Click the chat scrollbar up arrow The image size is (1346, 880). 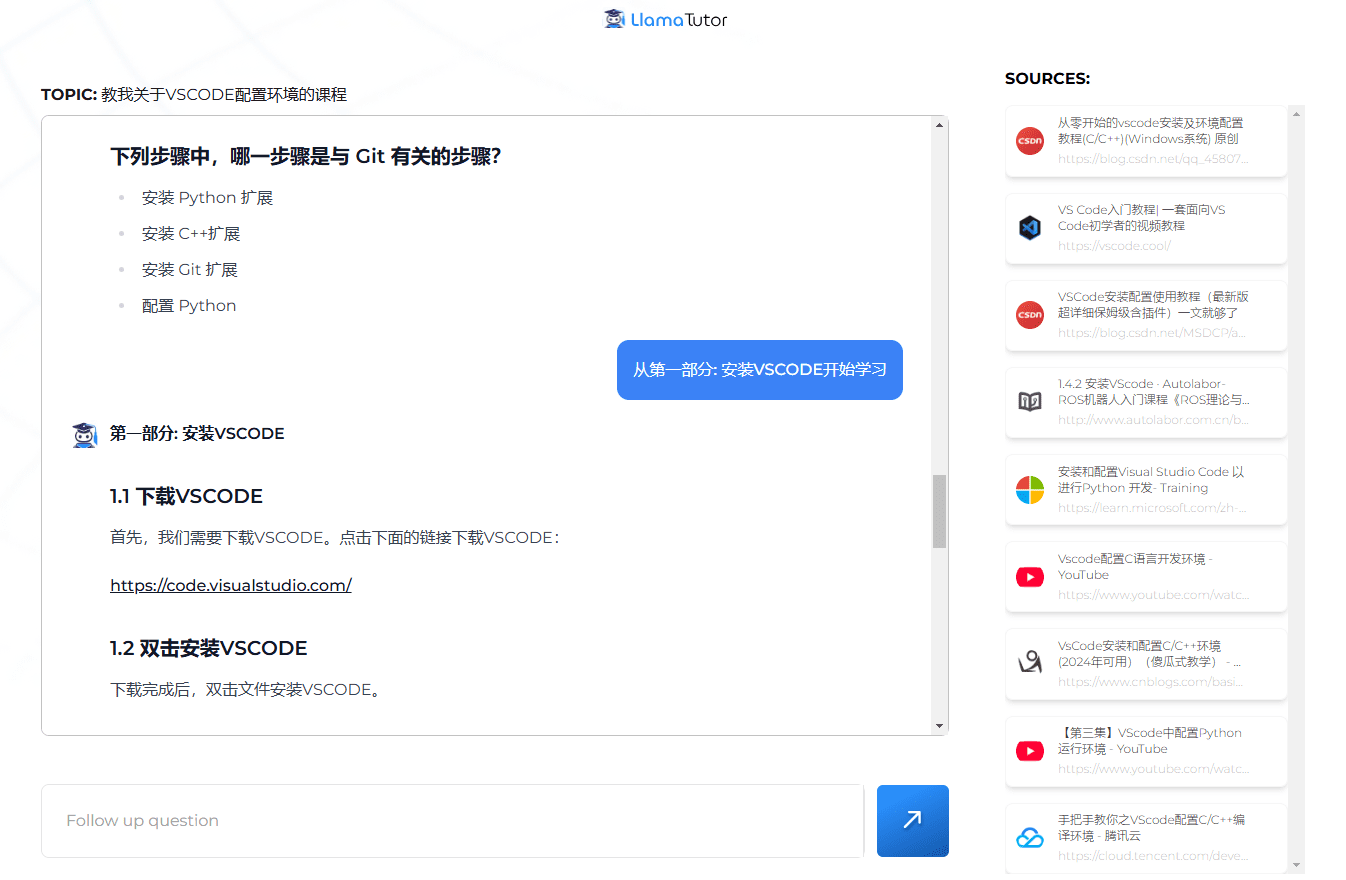tap(939, 125)
